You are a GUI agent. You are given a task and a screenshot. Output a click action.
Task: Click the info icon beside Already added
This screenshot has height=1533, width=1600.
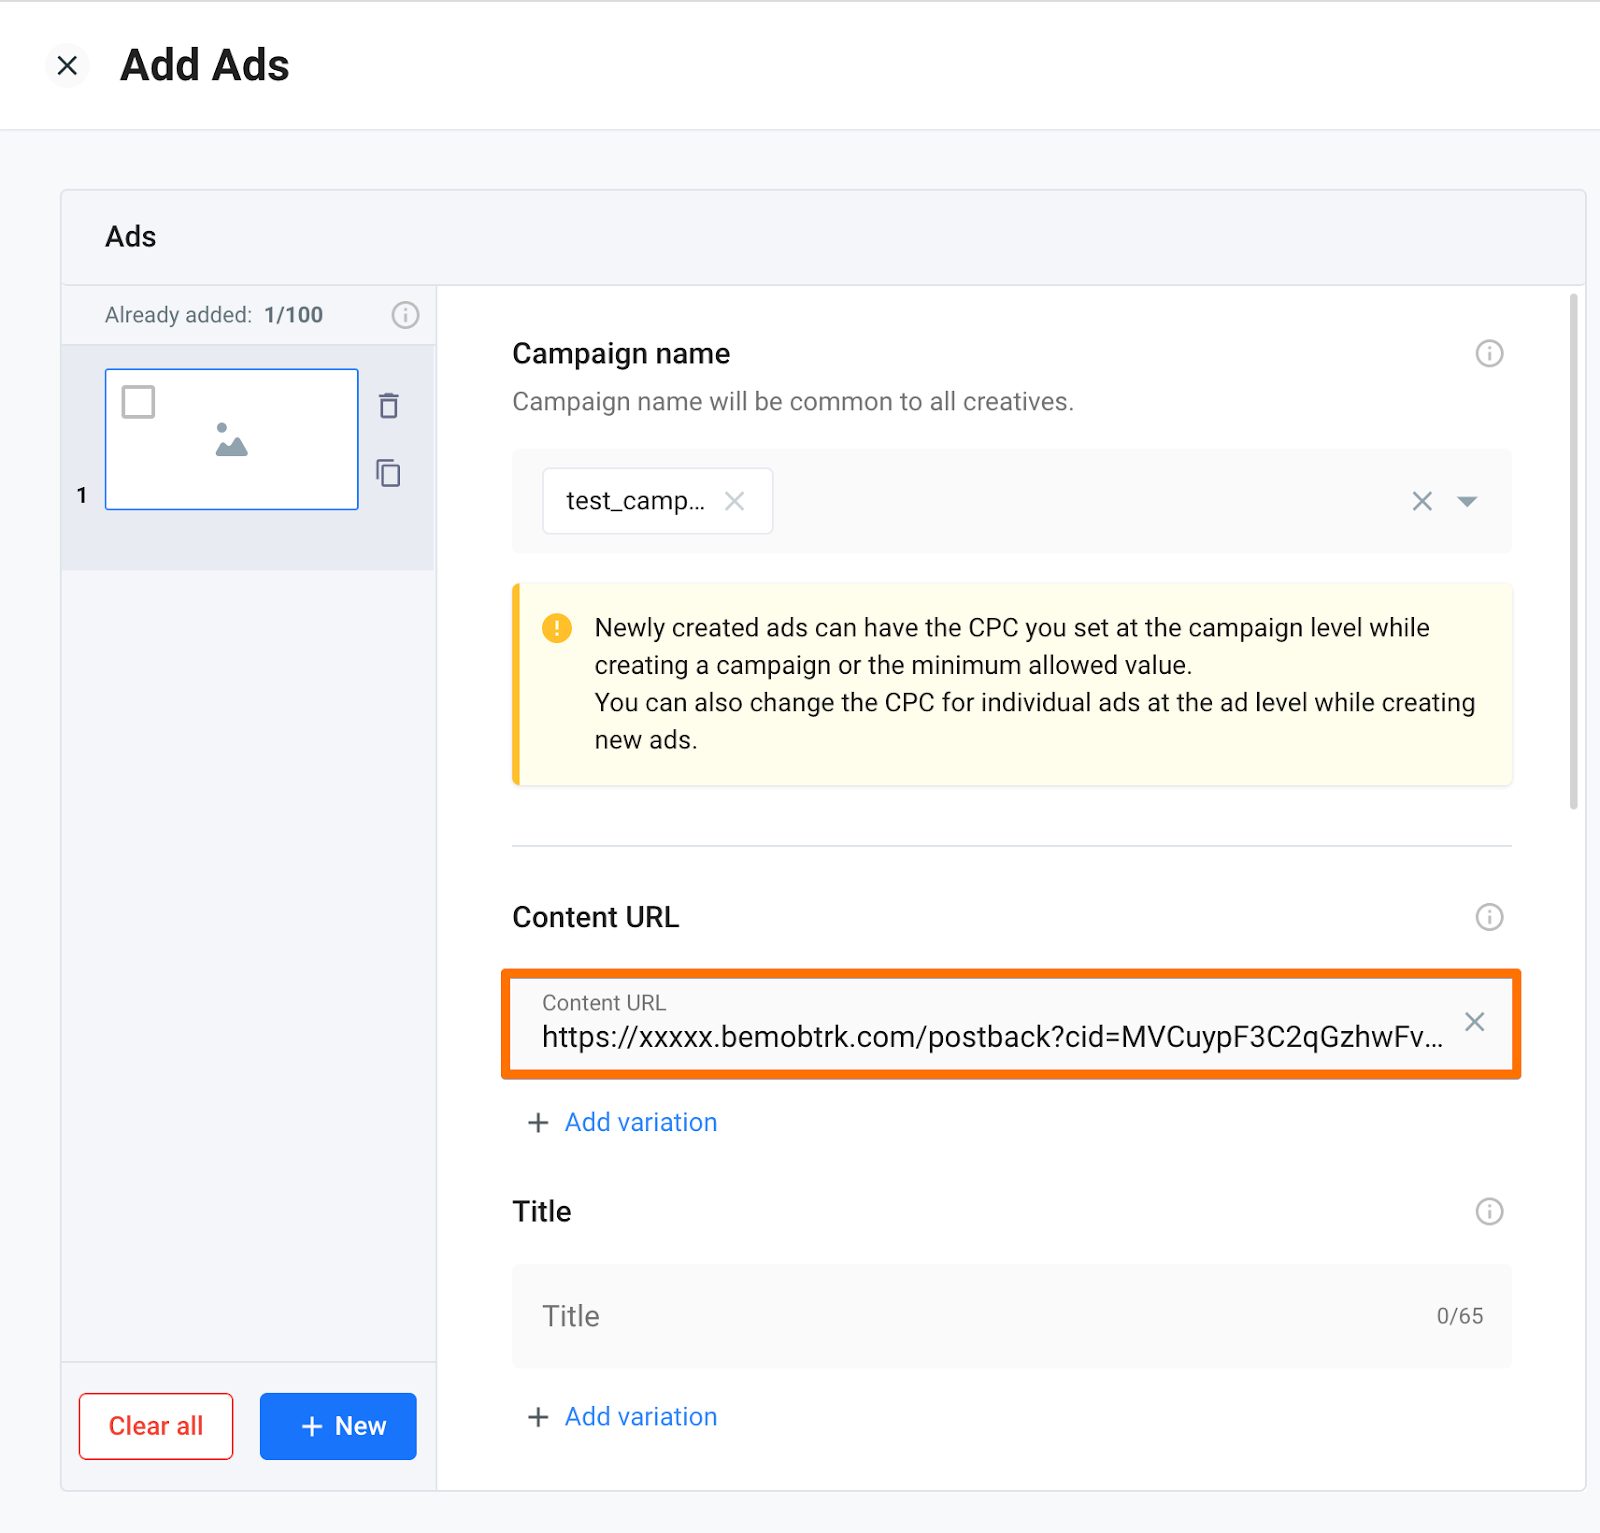(405, 315)
